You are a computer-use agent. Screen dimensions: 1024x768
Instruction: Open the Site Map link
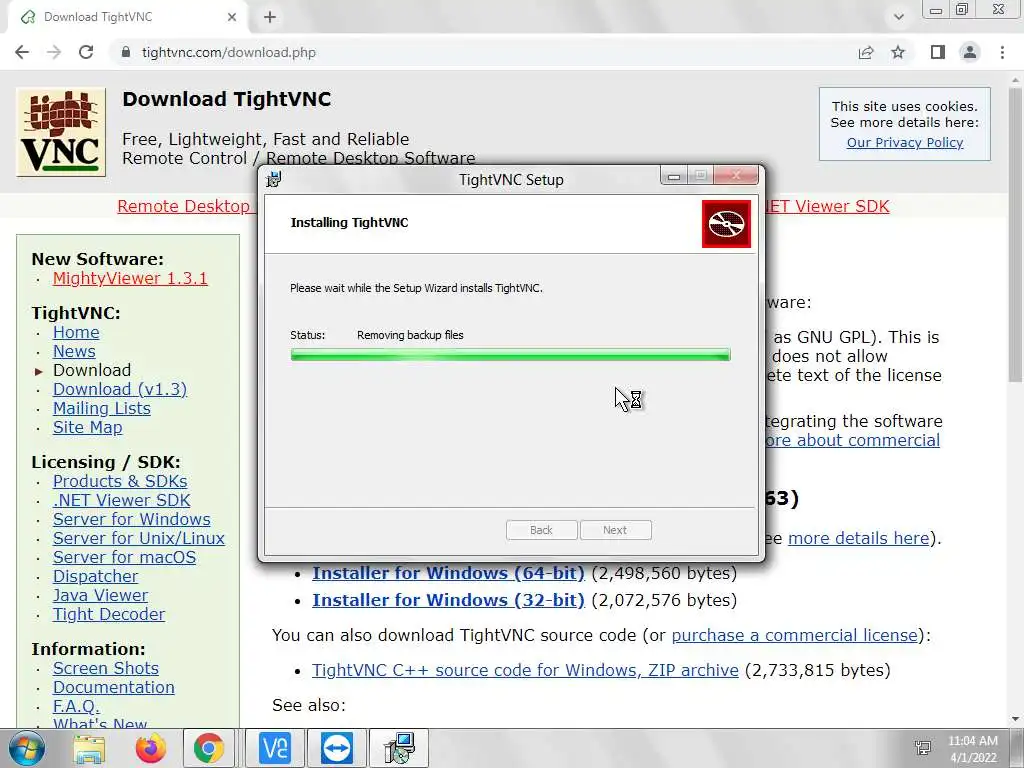pos(88,427)
